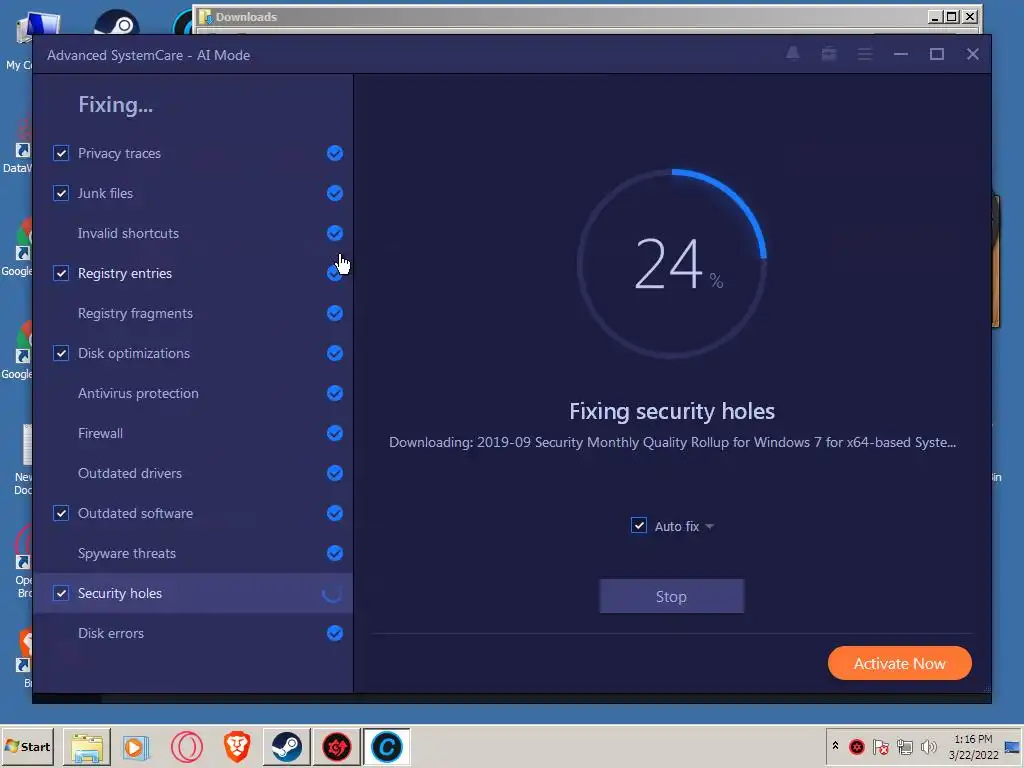Select the Invalid shortcuts row

(193, 233)
